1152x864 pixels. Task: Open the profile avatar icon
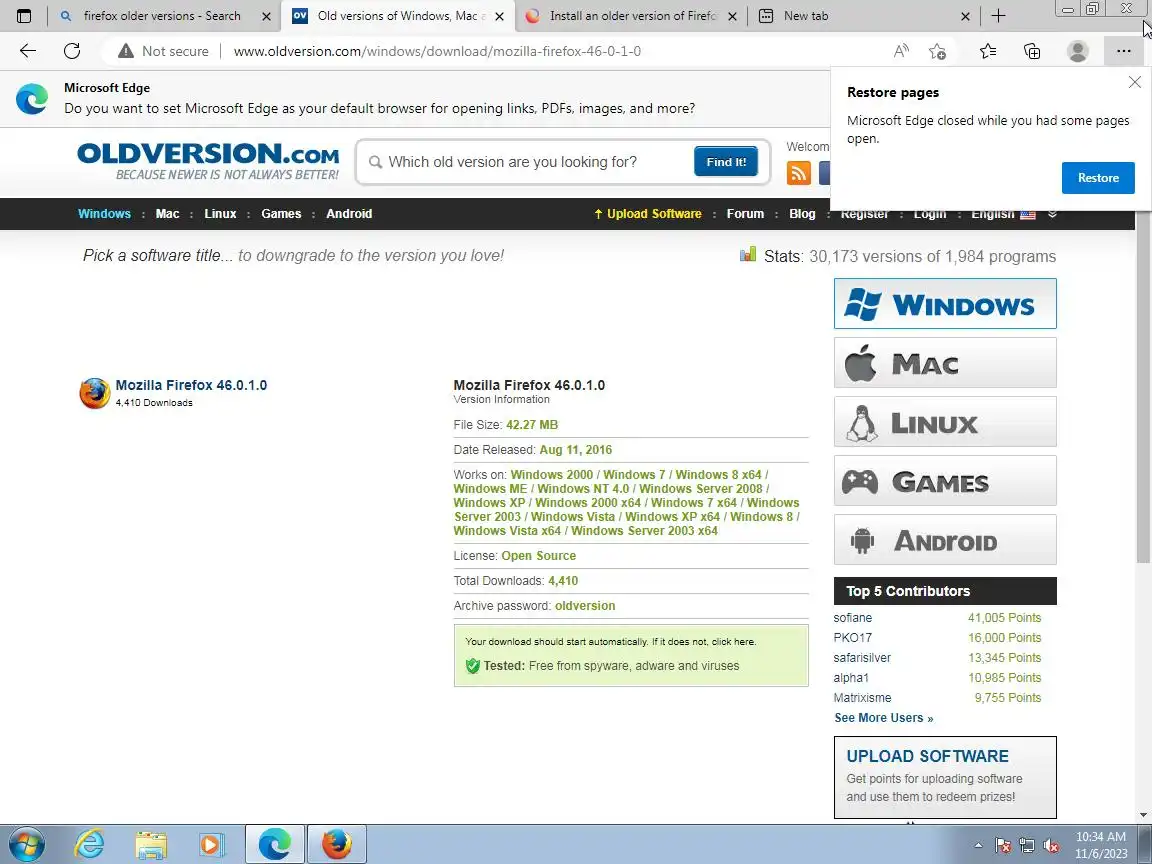[x=1077, y=51]
